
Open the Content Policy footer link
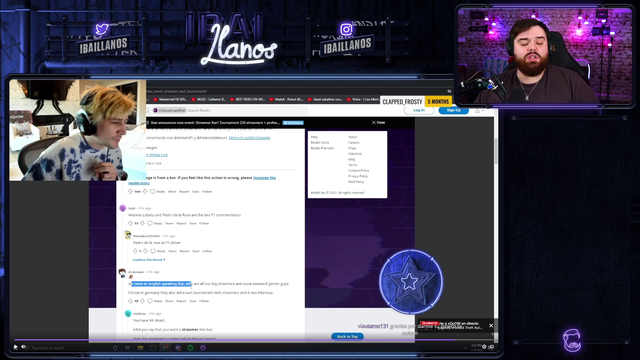point(359,171)
